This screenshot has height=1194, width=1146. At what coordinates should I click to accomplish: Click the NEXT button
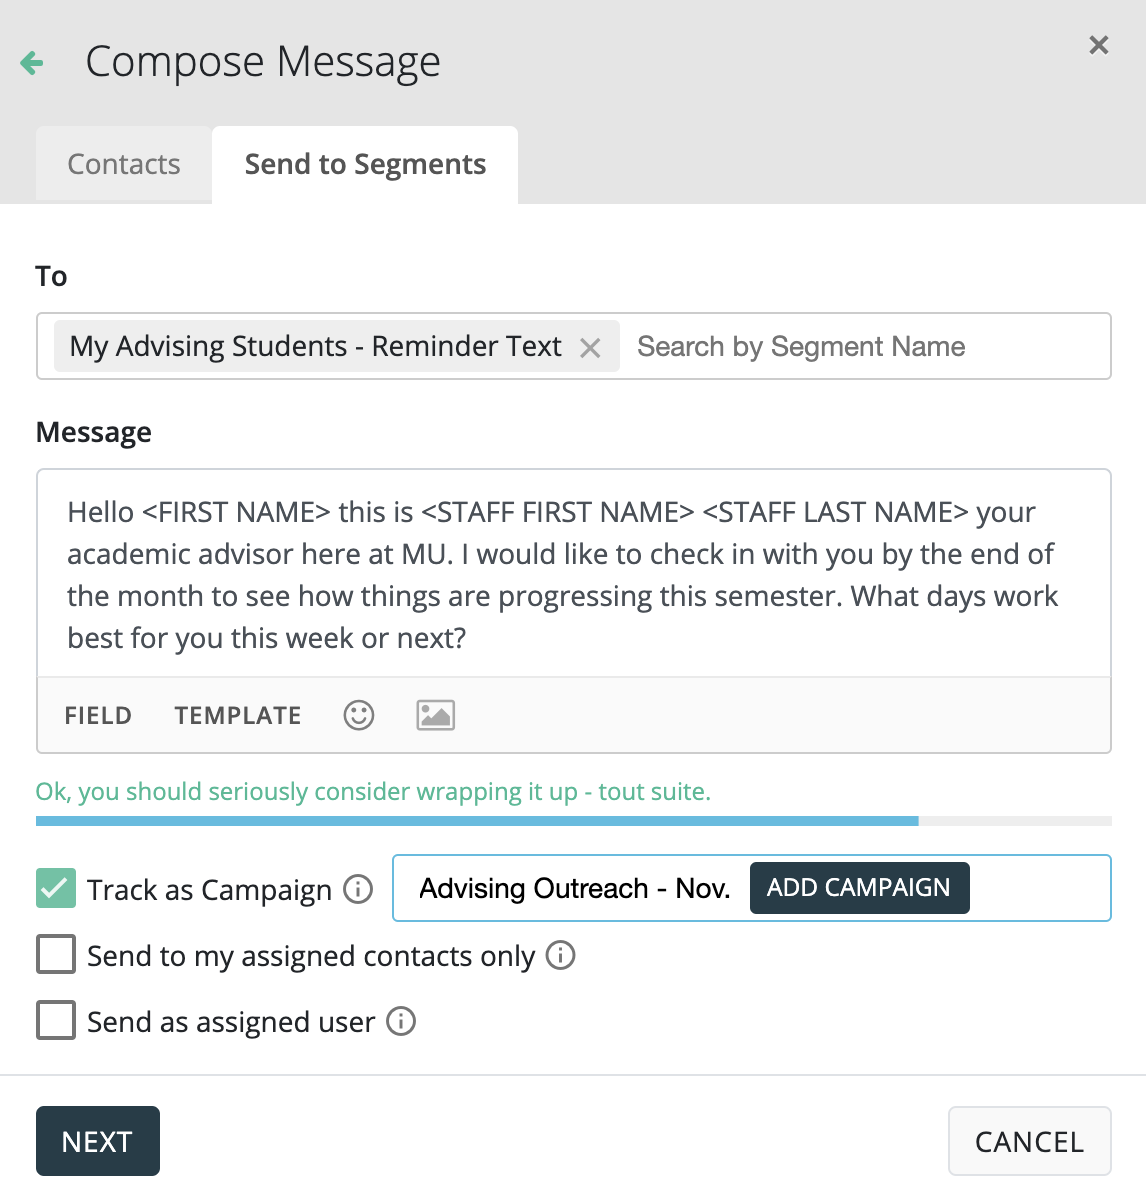[x=98, y=1141]
